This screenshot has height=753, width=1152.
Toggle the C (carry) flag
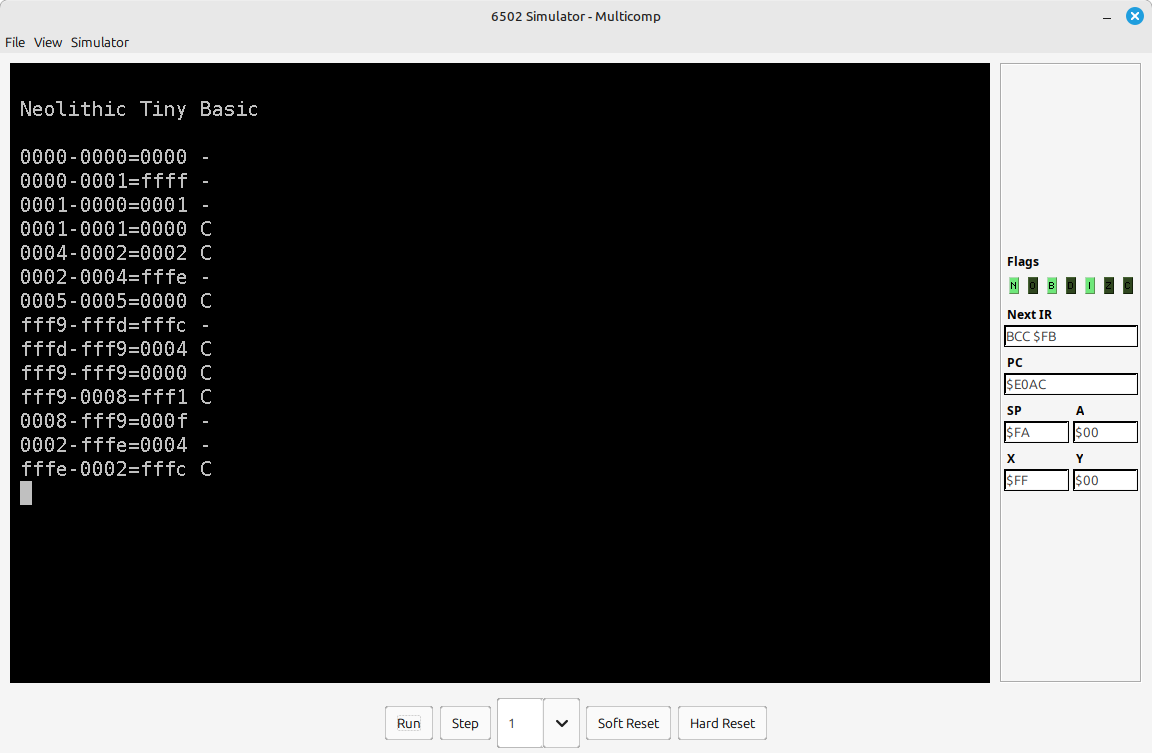click(1128, 286)
